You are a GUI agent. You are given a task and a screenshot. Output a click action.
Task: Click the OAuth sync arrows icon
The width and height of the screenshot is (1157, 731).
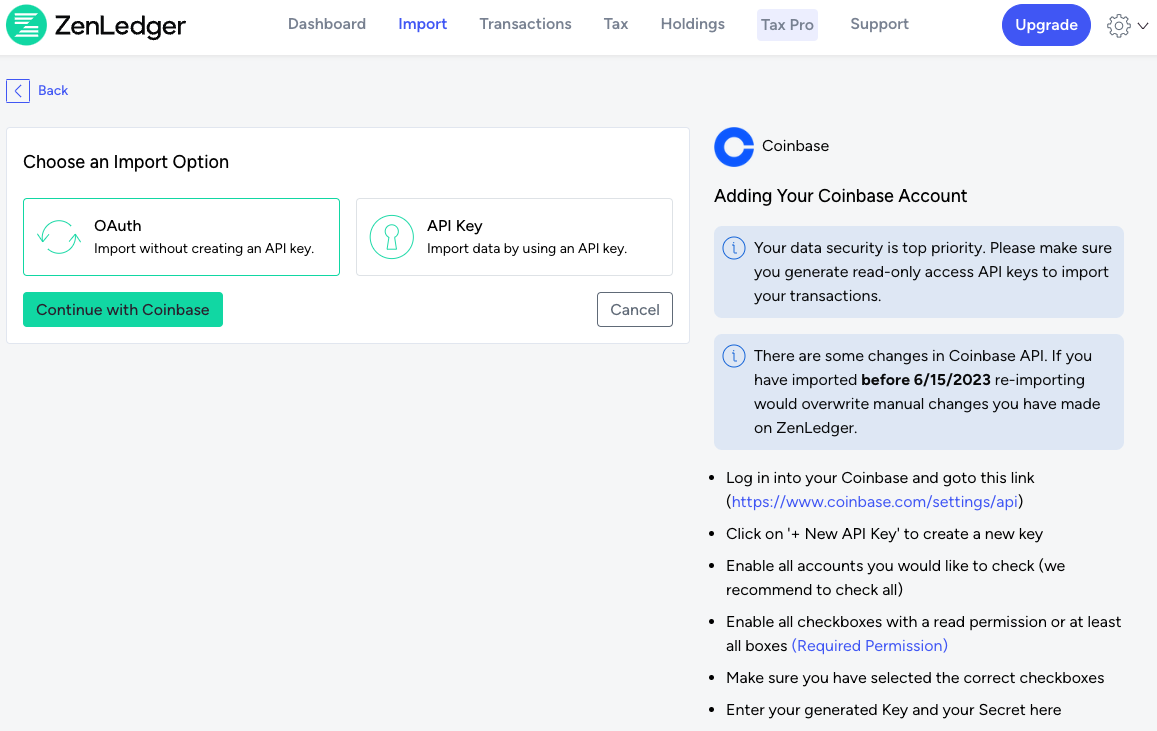click(59, 237)
